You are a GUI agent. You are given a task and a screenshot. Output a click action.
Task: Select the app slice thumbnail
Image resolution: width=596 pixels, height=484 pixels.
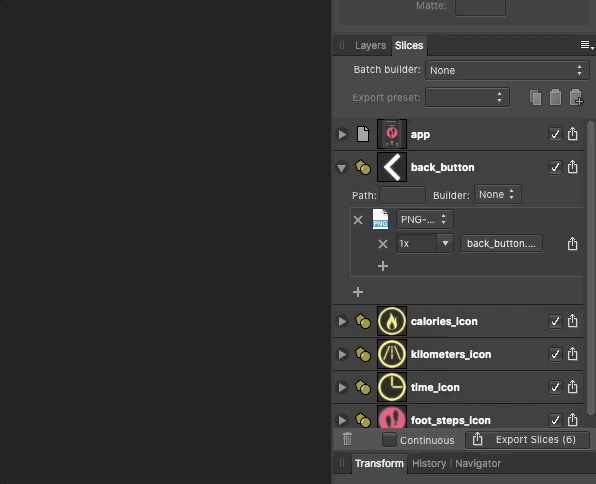tap(392, 134)
